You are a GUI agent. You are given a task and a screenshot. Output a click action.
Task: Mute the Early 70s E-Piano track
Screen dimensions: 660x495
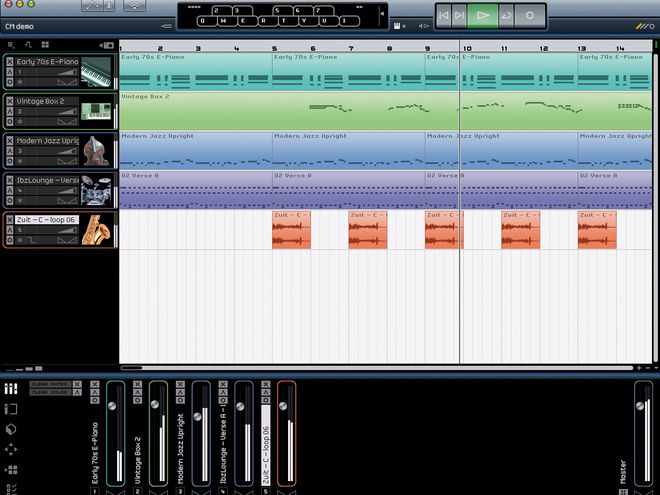[x=10, y=61]
